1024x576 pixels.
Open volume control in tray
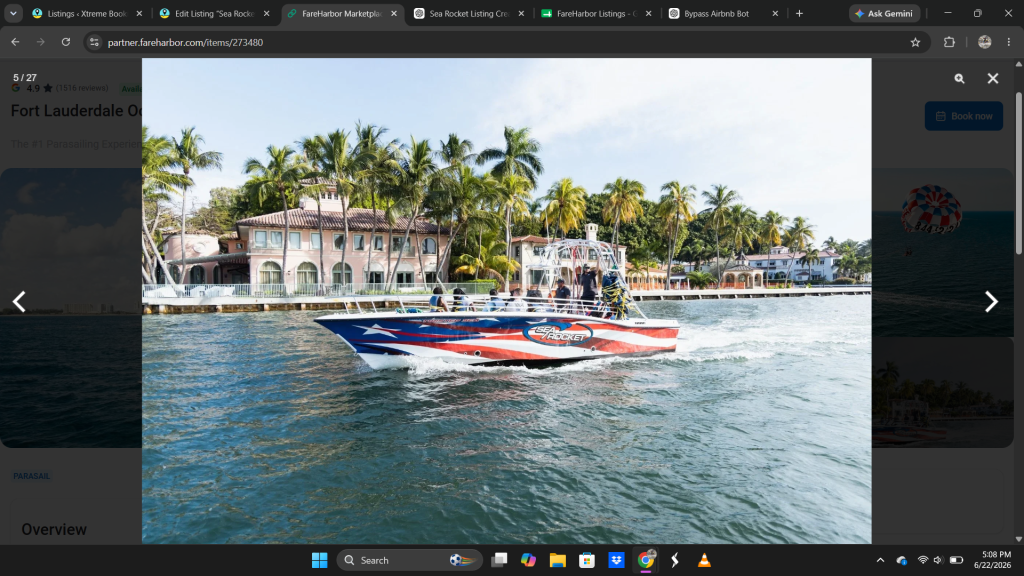(x=938, y=560)
